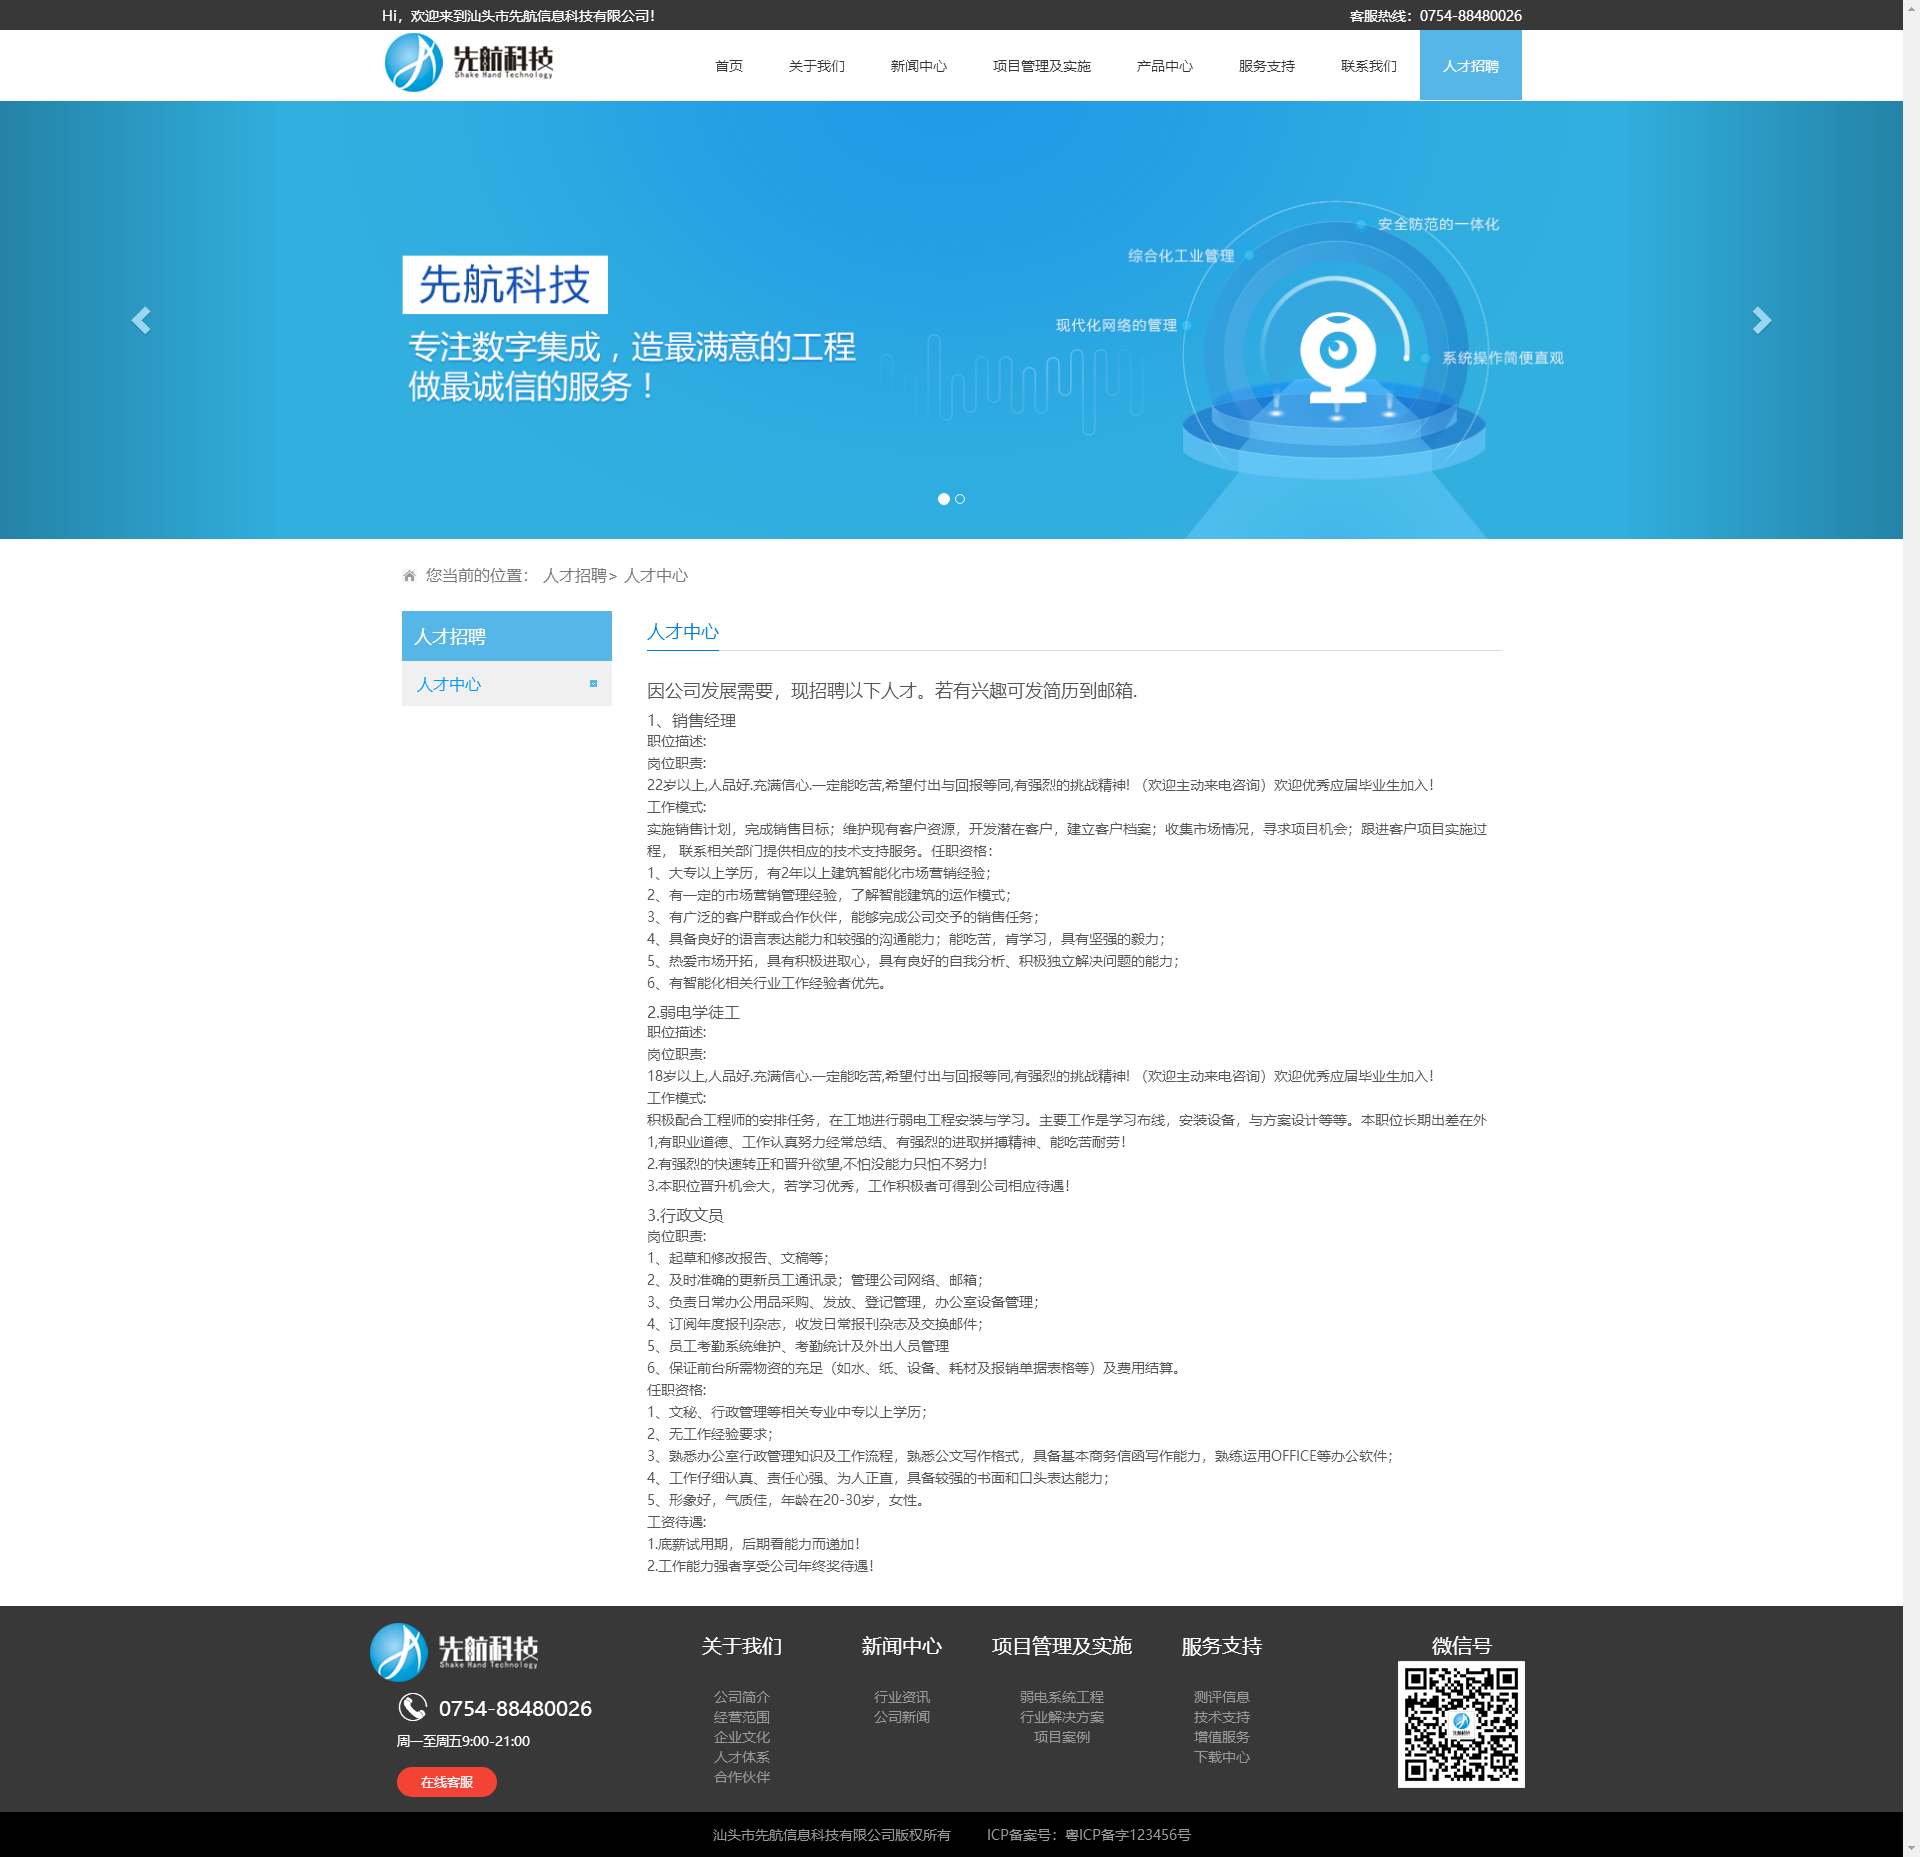This screenshot has height=1857, width=1920.
Task: Select 人才中心 in the sidebar
Action: pos(449,684)
